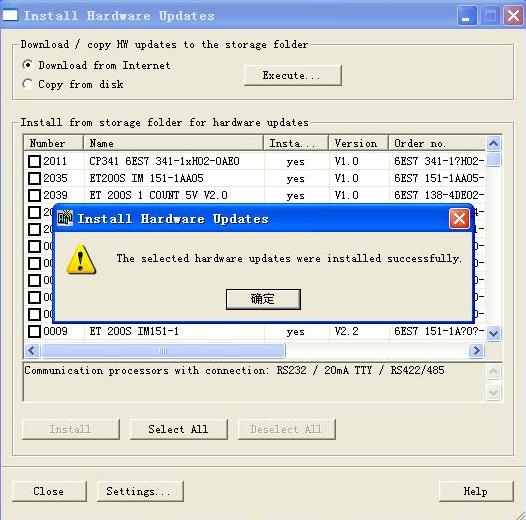Select Download from Internet radio option
The width and height of the screenshot is (526, 520).
pos(27,65)
